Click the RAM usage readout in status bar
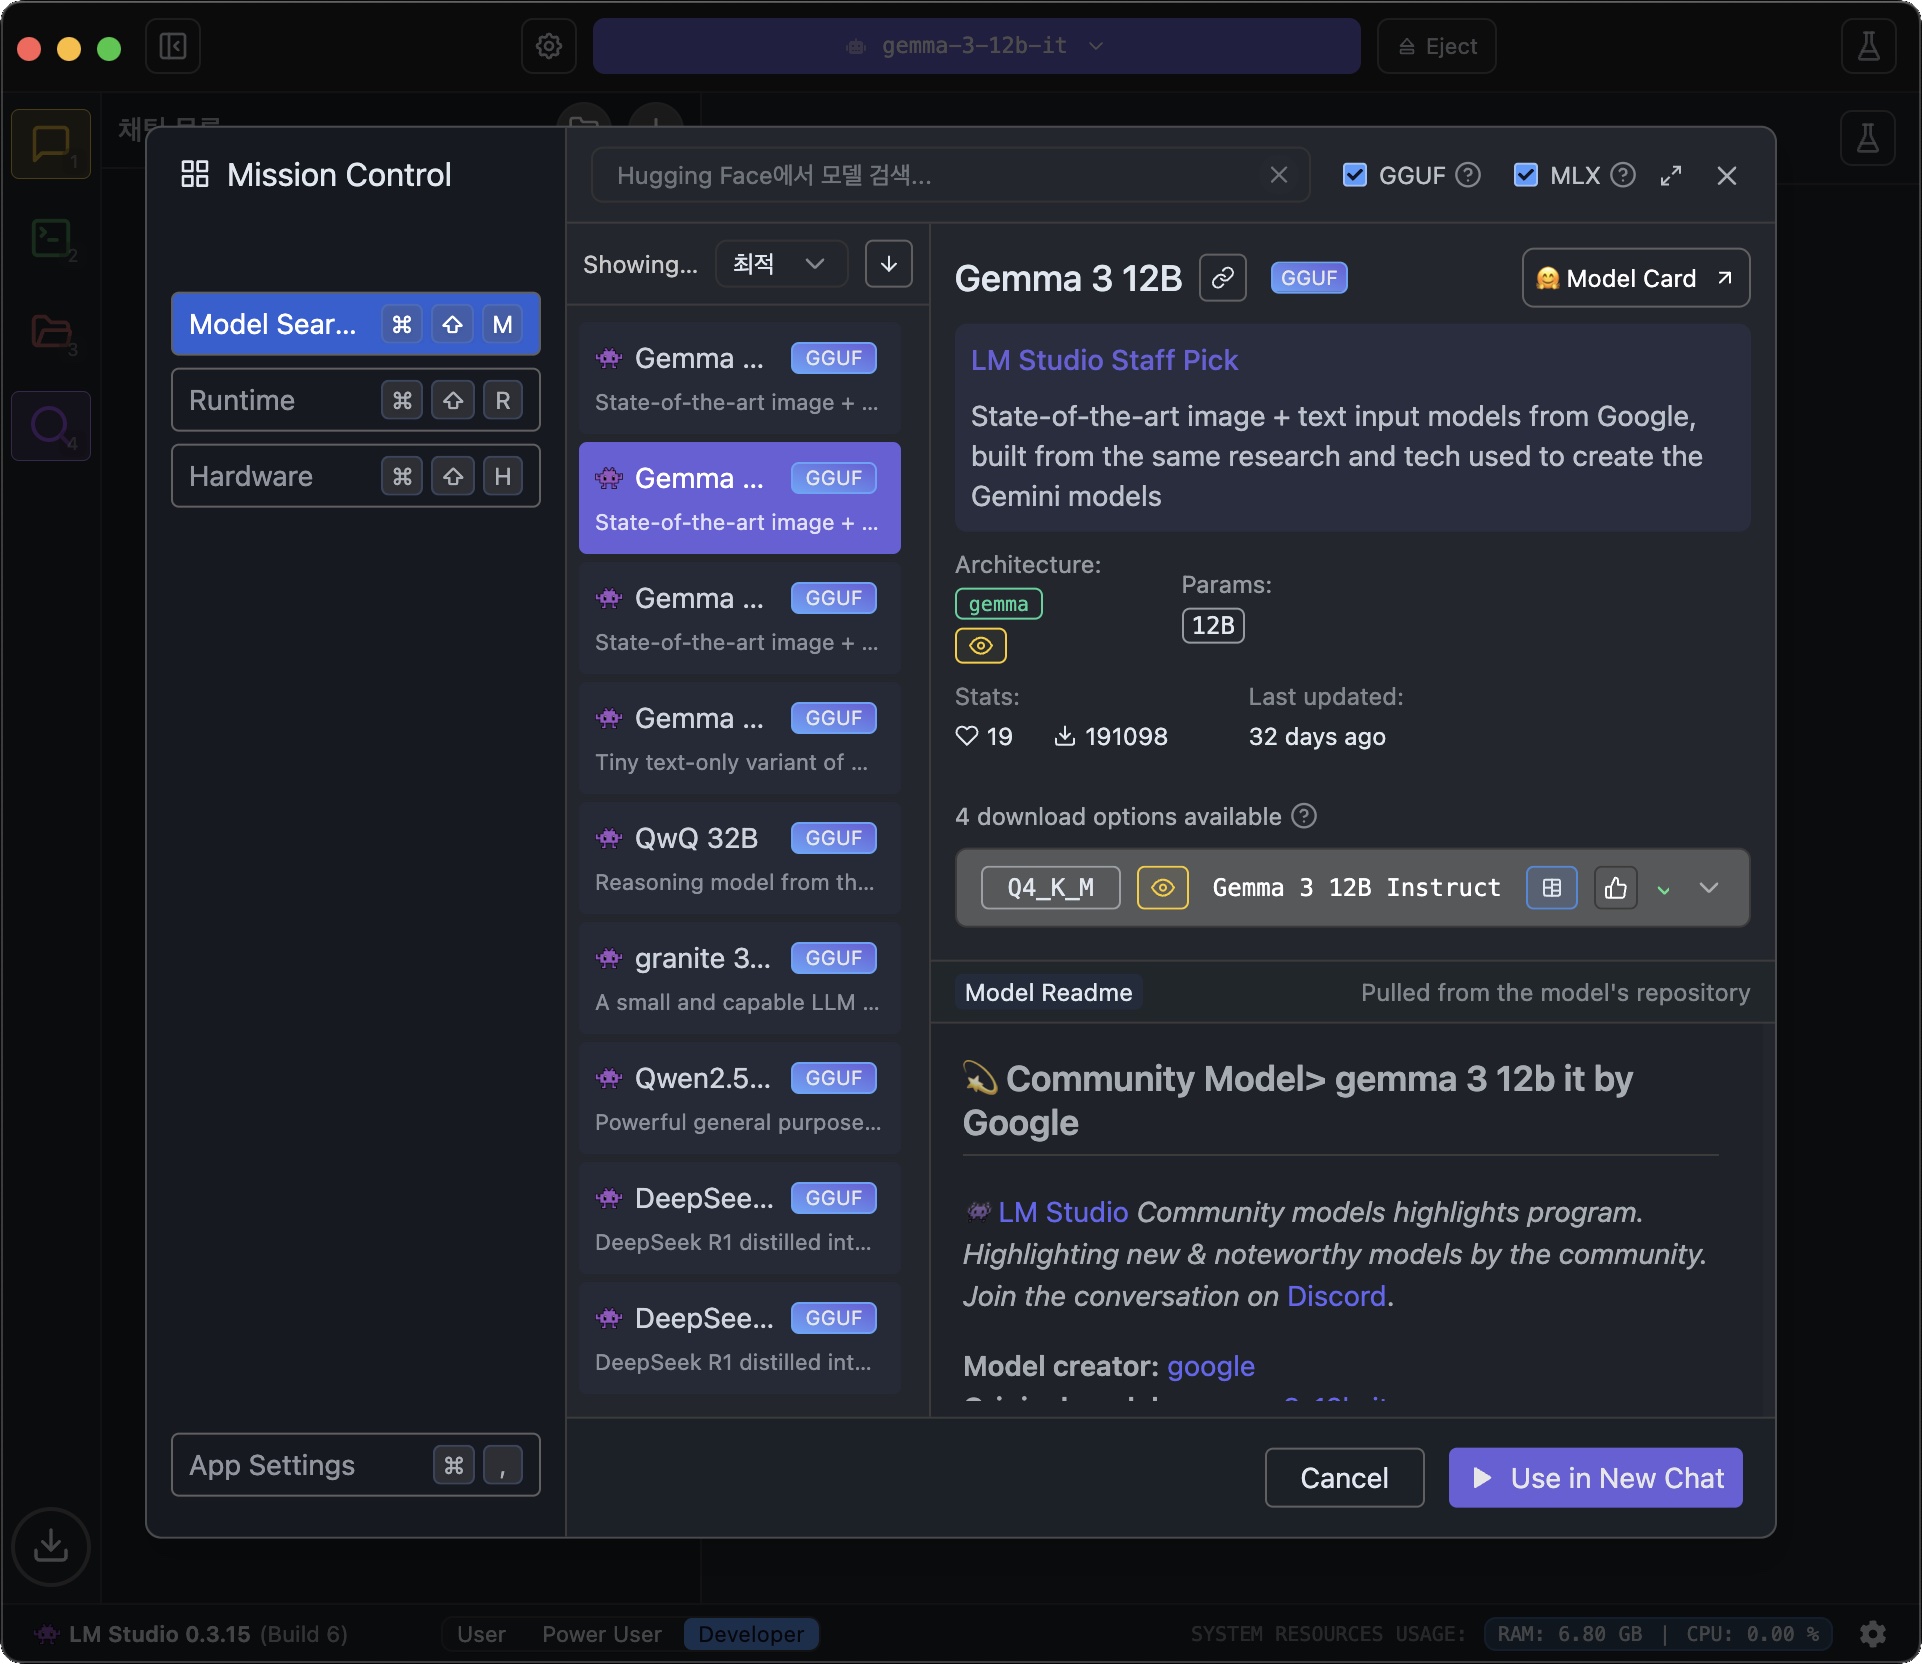The image size is (1922, 1664). point(1570,1634)
